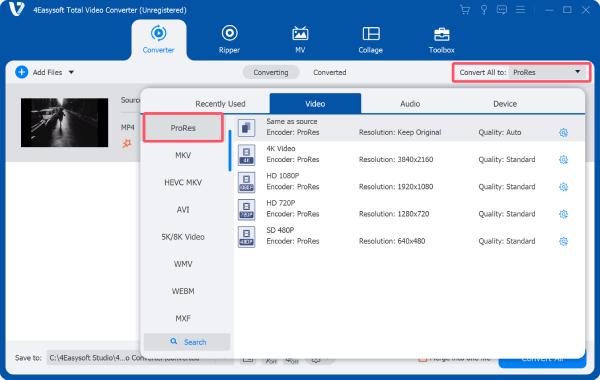Select the 4K Video preset icon

(x=246, y=155)
